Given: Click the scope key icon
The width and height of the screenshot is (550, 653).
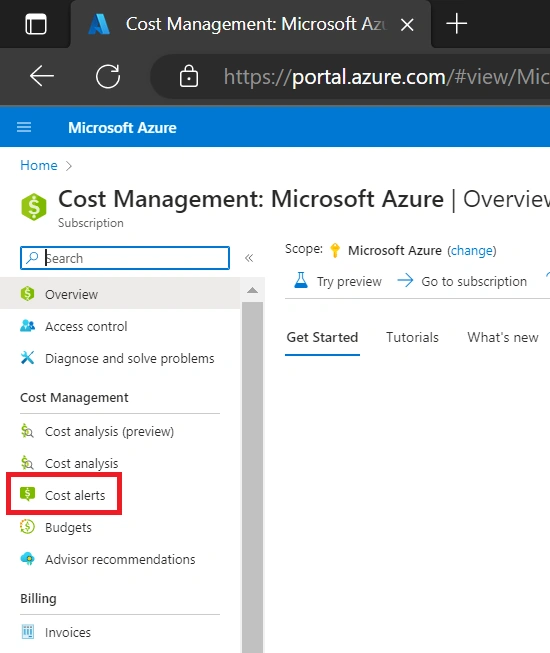Looking at the screenshot, I should 335,250.
